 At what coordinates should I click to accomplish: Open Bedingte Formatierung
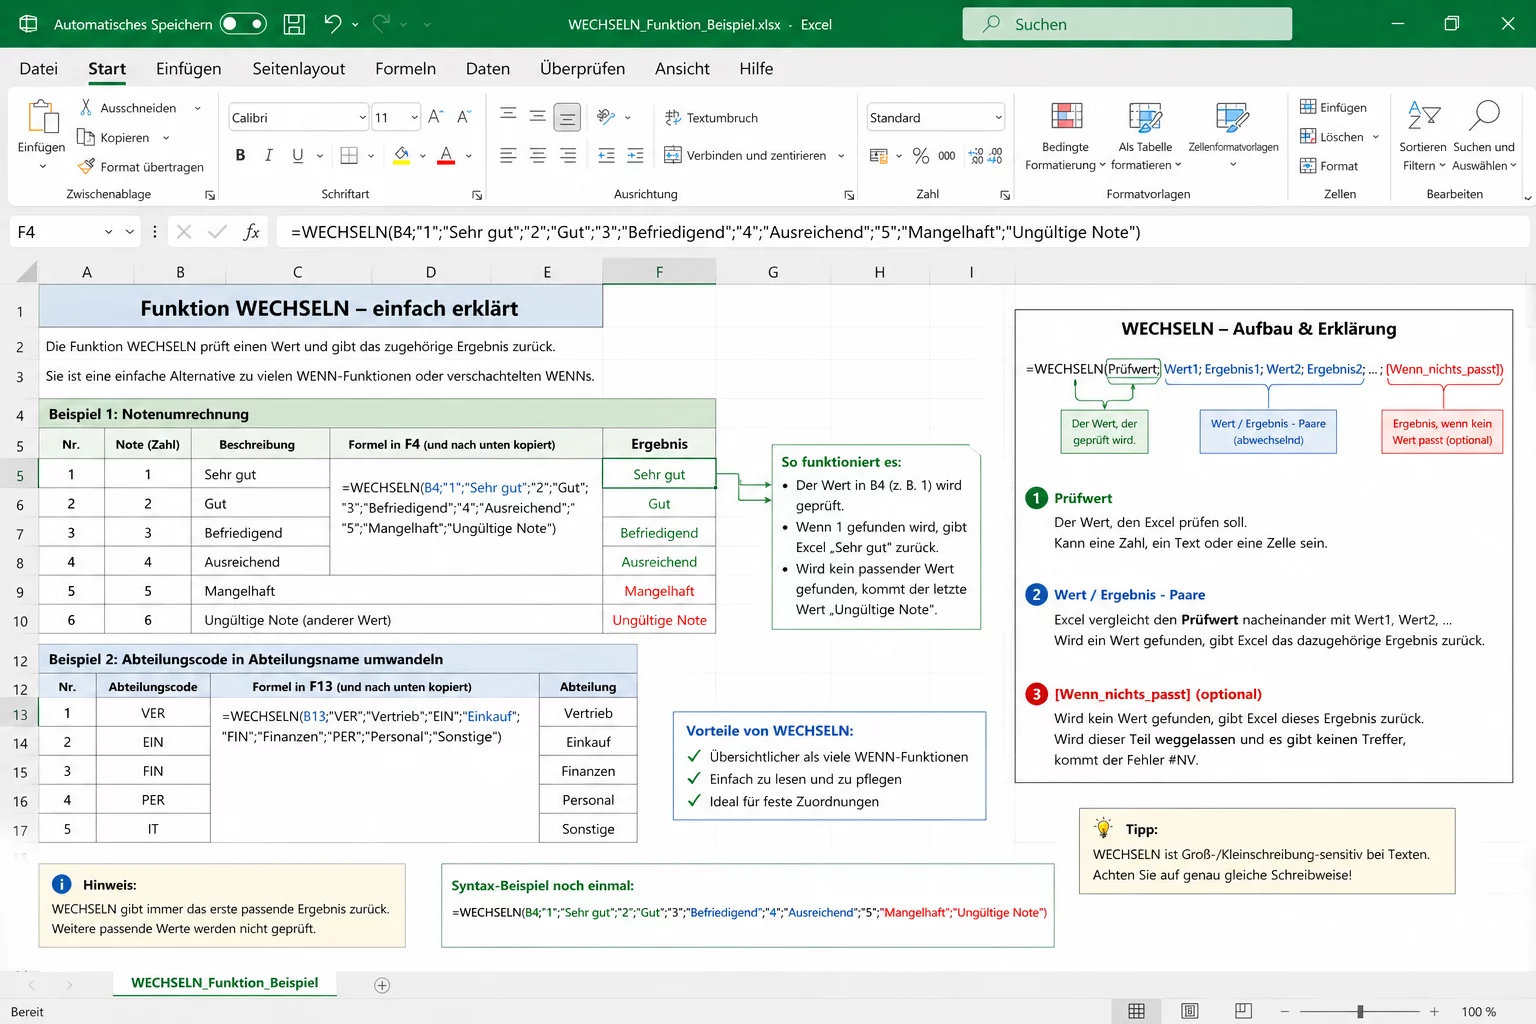click(1066, 135)
